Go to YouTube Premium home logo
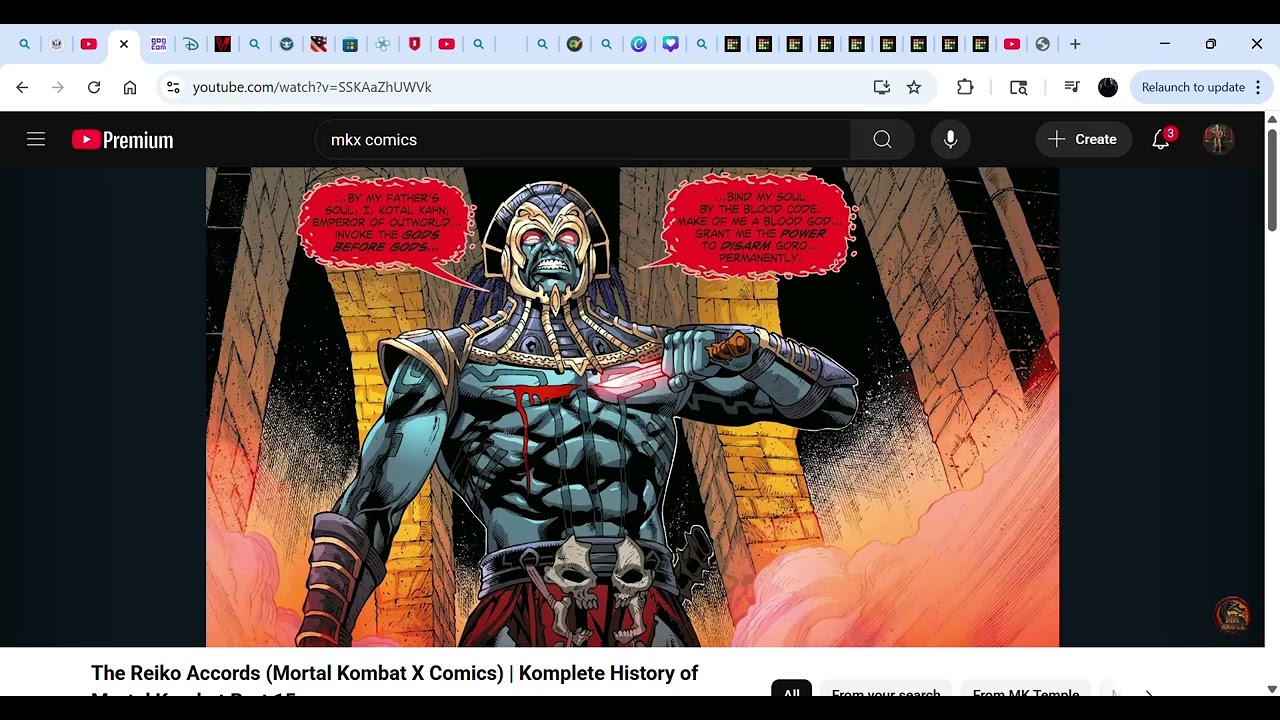Image resolution: width=1280 pixels, height=720 pixels. pos(122,140)
